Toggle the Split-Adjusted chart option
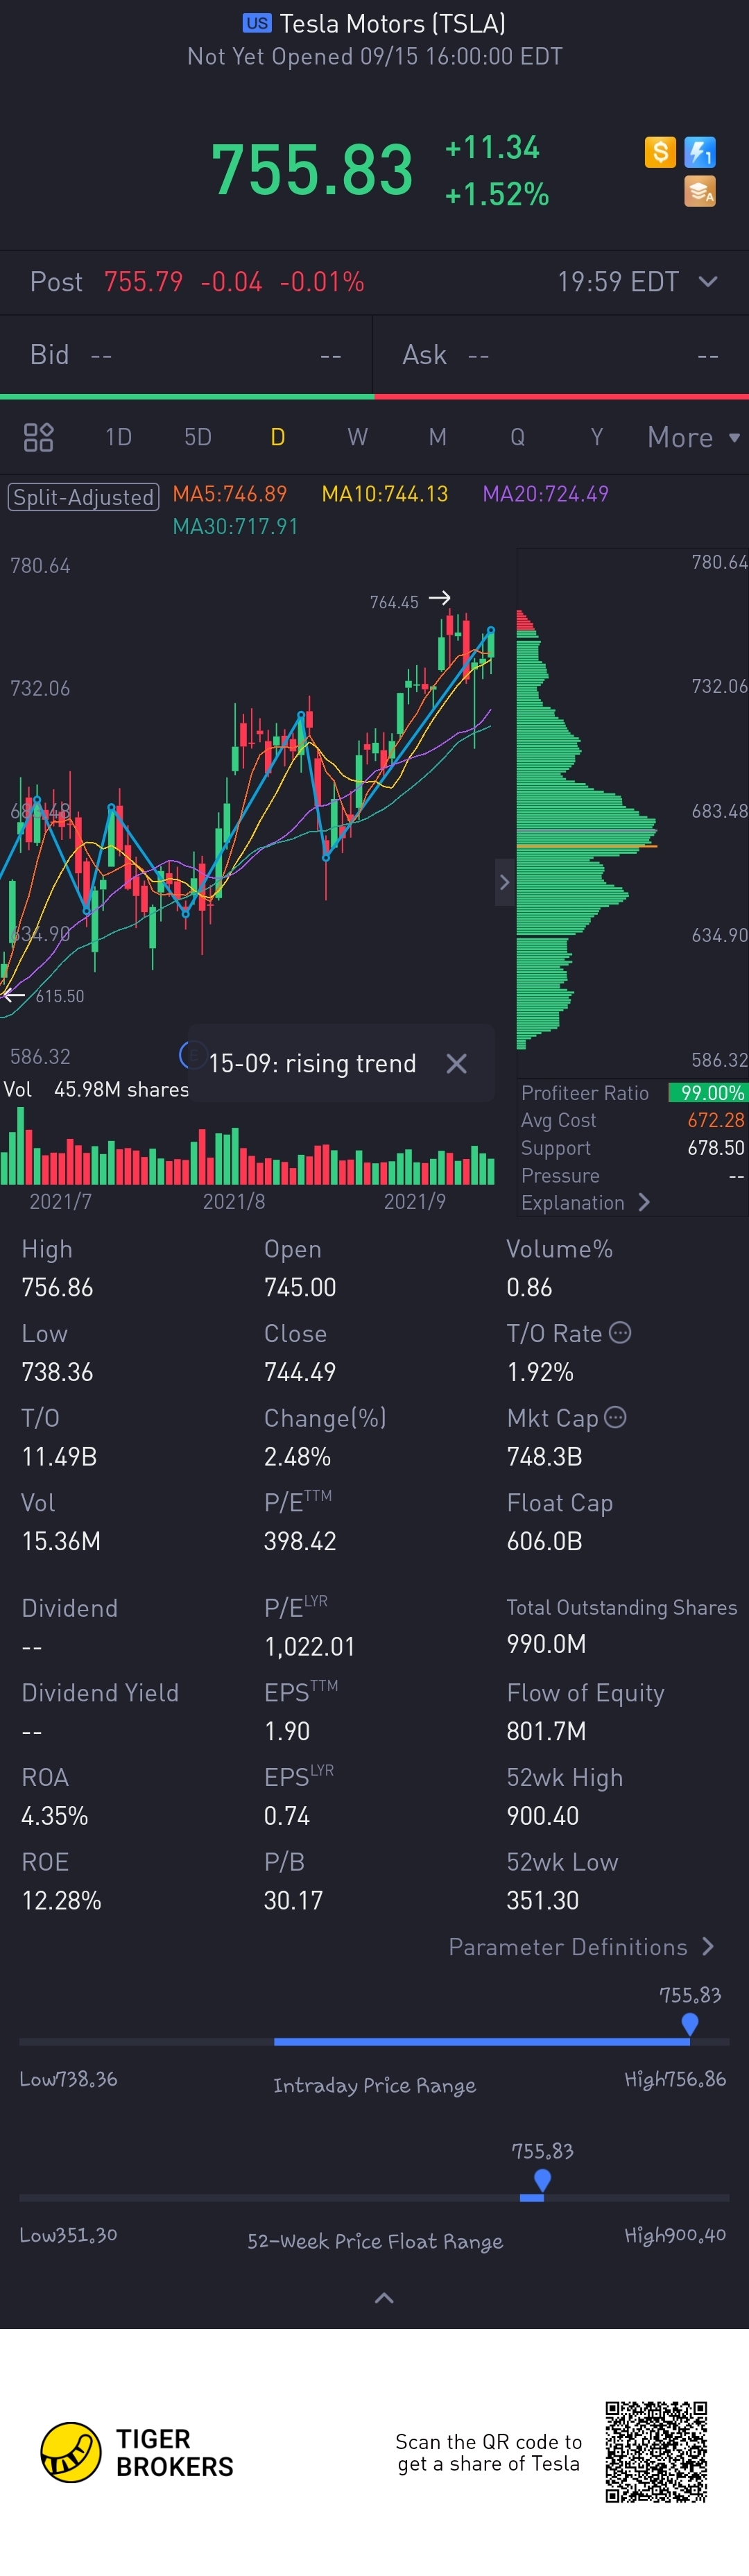 pyautogui.click(x=84, y=496)
